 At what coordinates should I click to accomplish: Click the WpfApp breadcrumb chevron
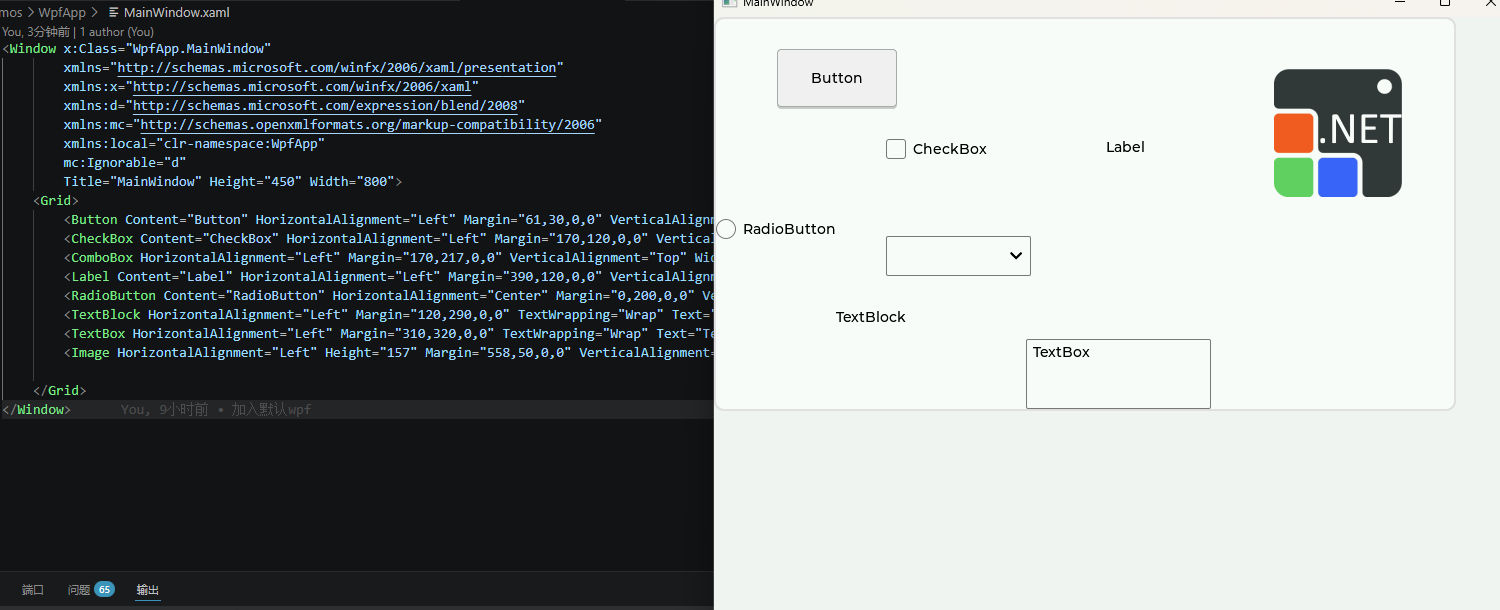tap(95, 12)
